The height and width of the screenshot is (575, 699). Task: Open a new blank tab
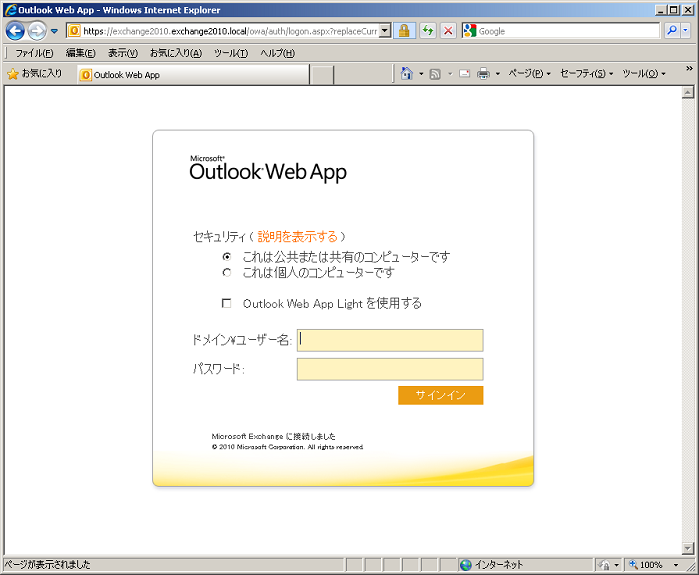click(322, 75)
